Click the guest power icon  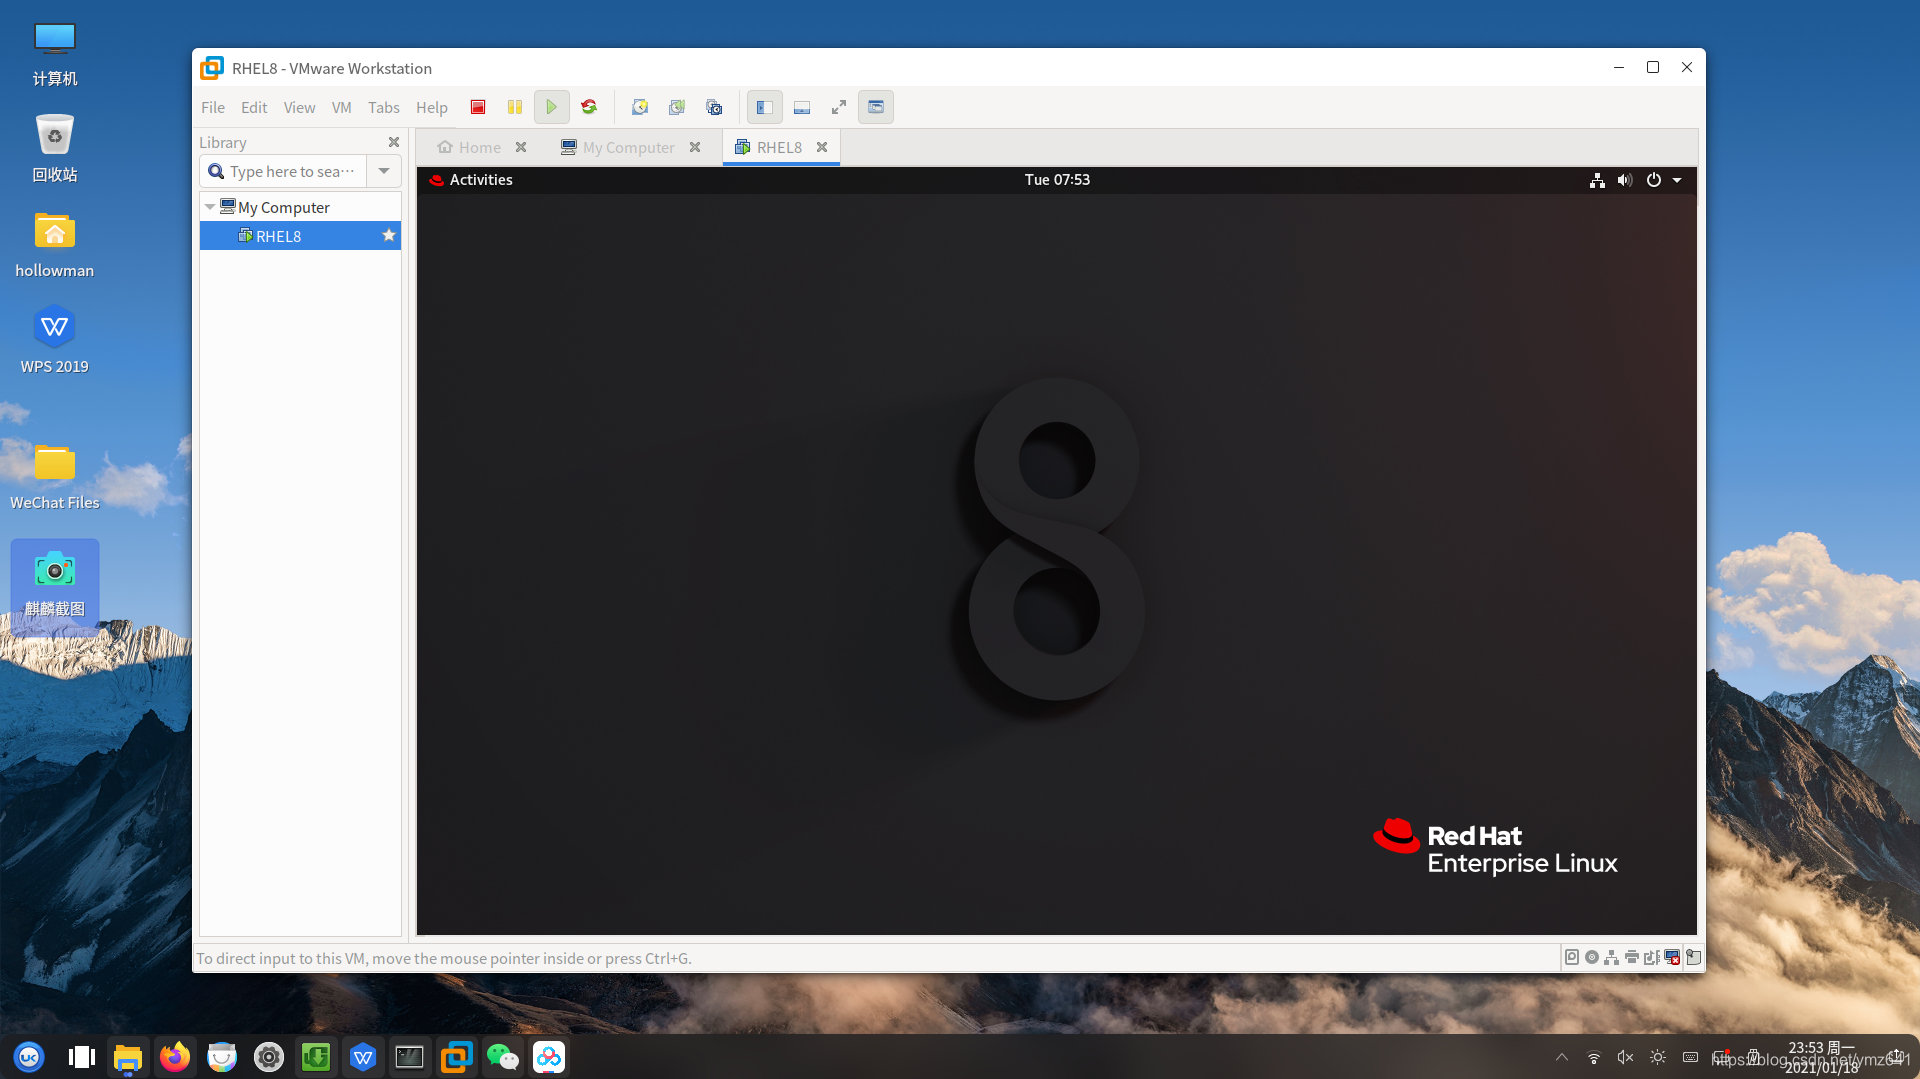click(1654, 180)
